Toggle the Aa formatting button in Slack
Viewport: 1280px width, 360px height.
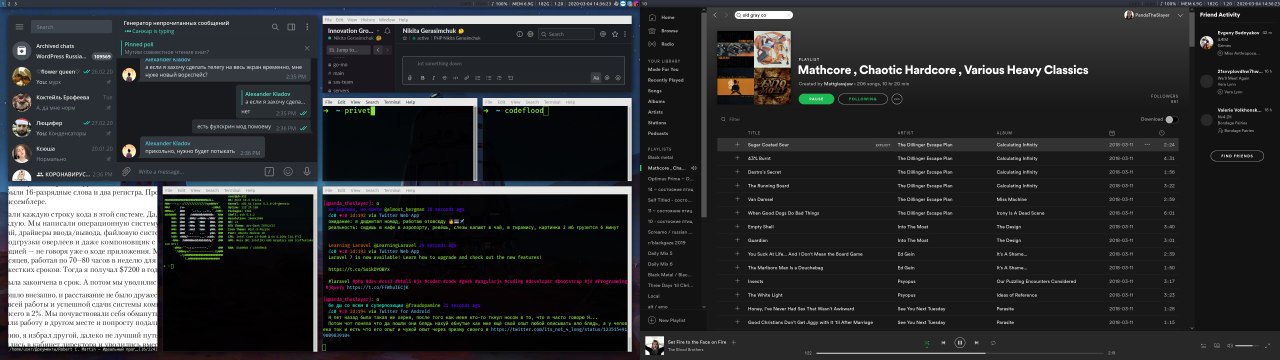596,78
